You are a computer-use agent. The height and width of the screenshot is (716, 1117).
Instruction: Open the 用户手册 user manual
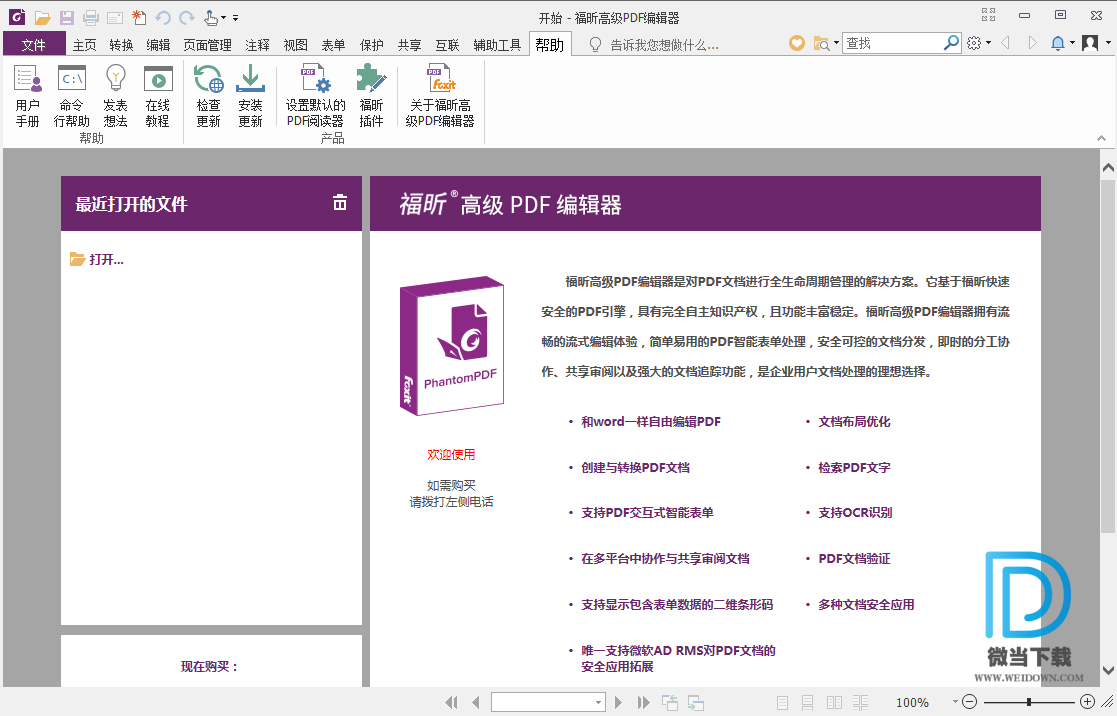coord(28,95)
